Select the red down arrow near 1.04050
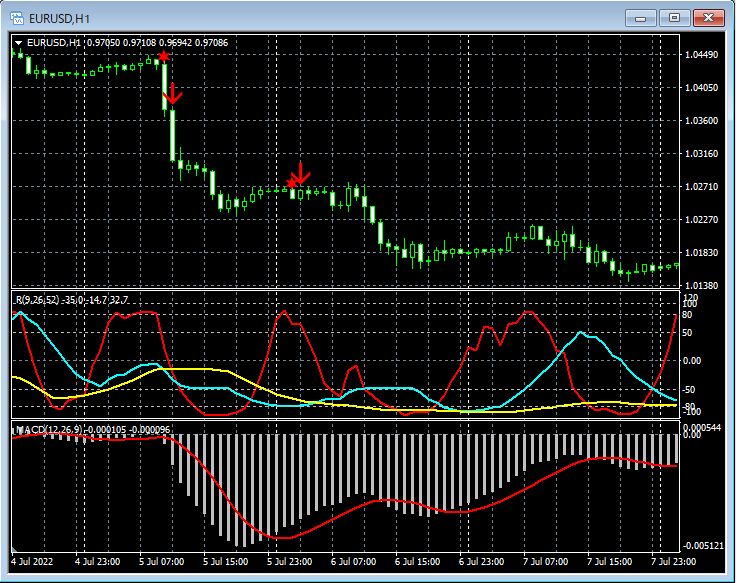737x583 pixels. [x=172, y=94]
